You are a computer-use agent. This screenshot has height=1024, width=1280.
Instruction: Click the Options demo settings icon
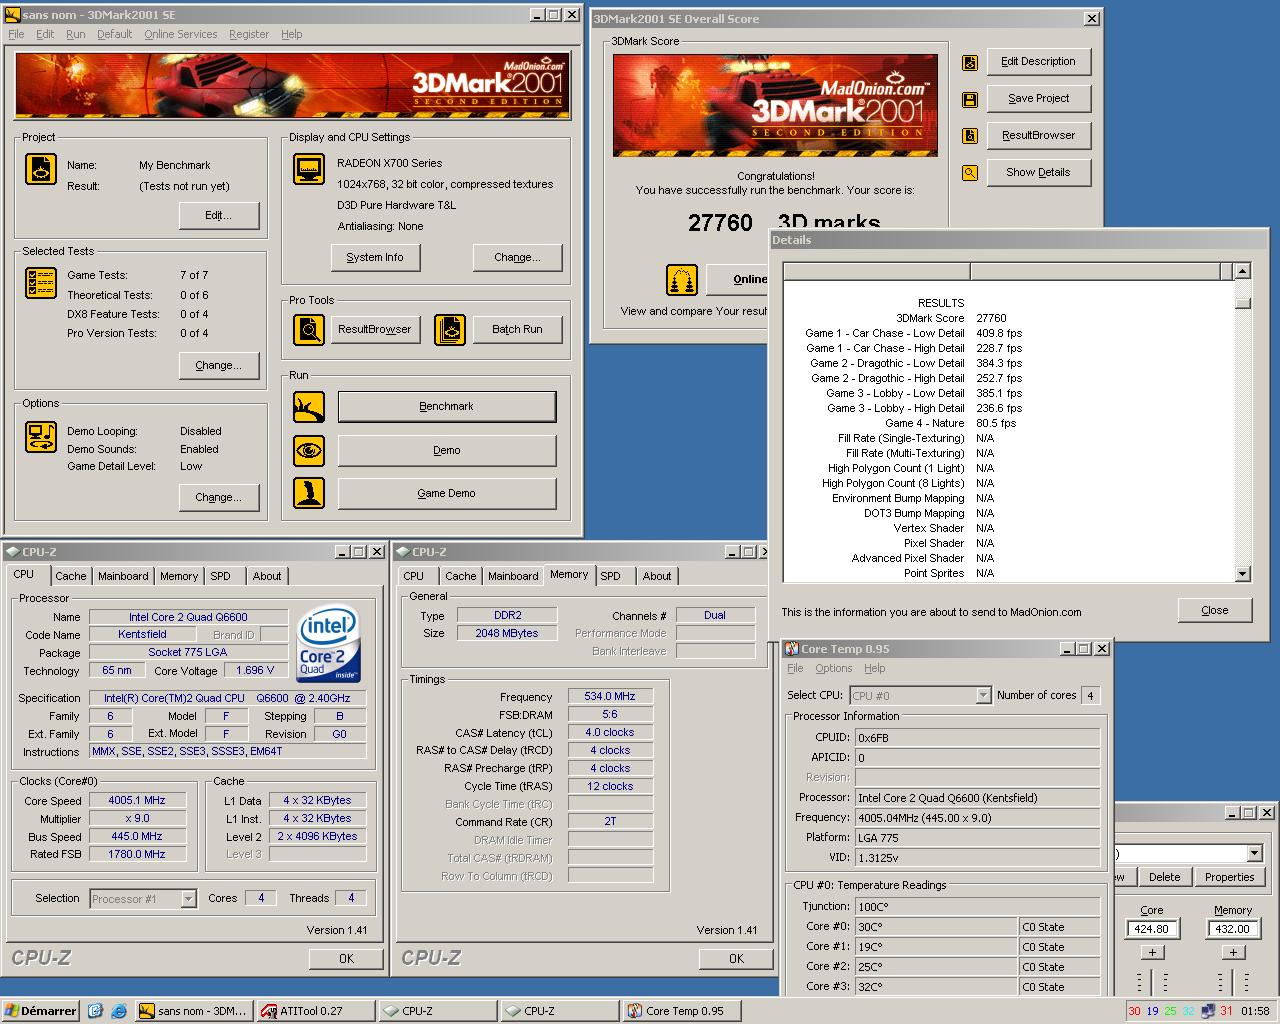(41, 437)
